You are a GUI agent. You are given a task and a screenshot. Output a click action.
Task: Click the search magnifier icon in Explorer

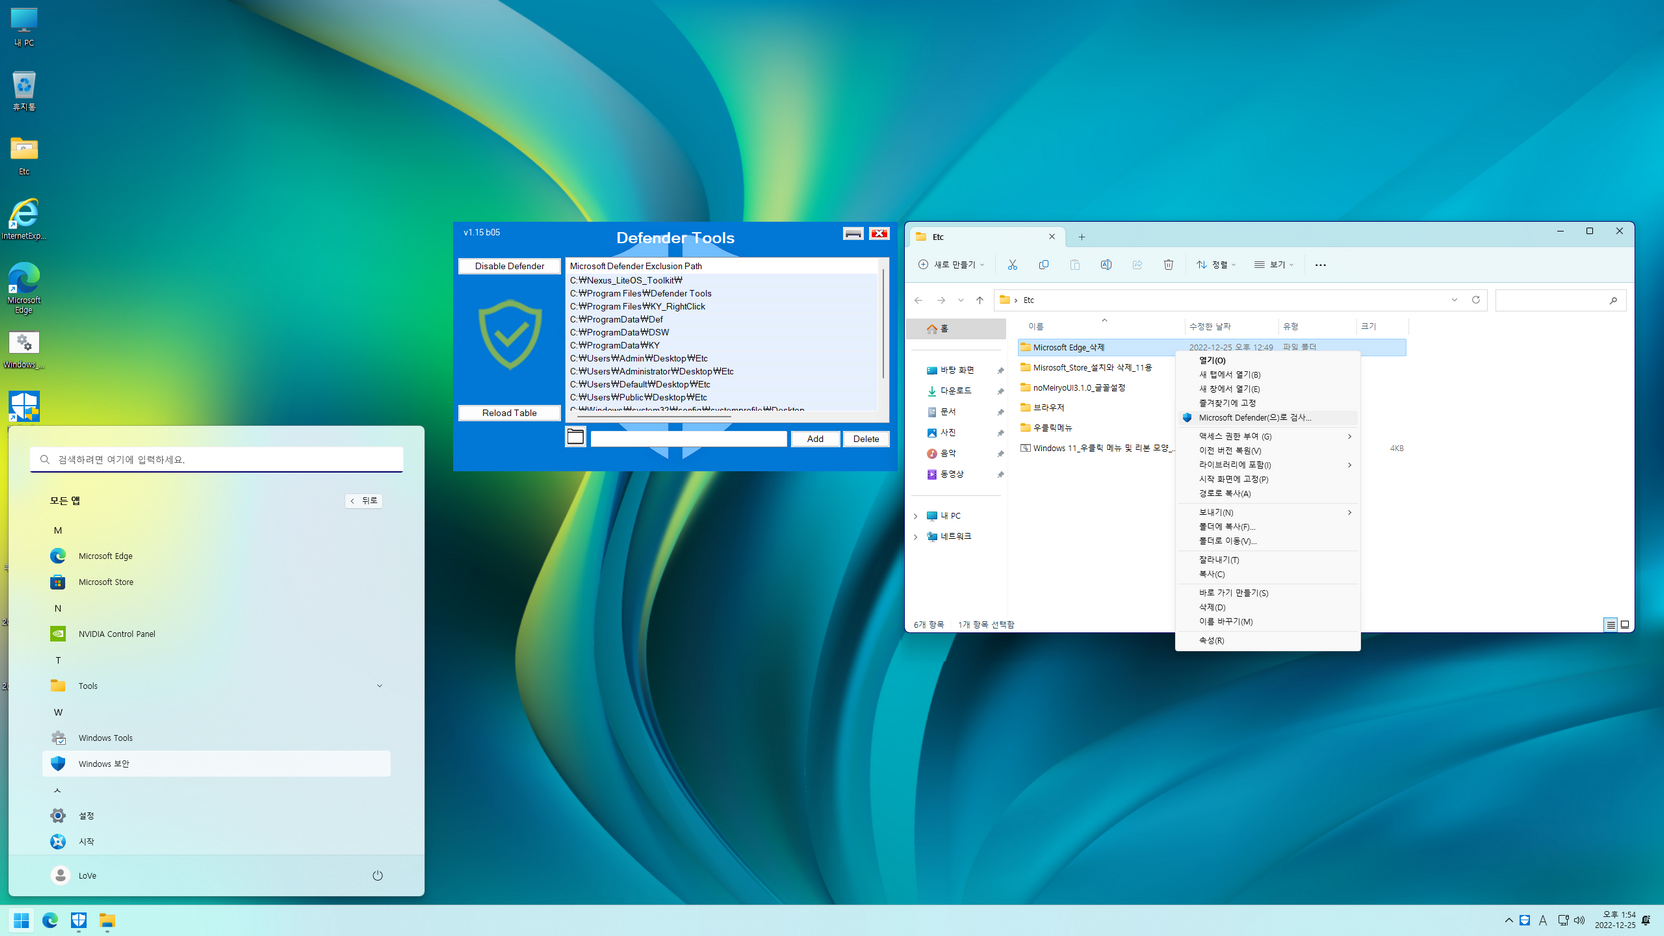tap(1613, 300)
